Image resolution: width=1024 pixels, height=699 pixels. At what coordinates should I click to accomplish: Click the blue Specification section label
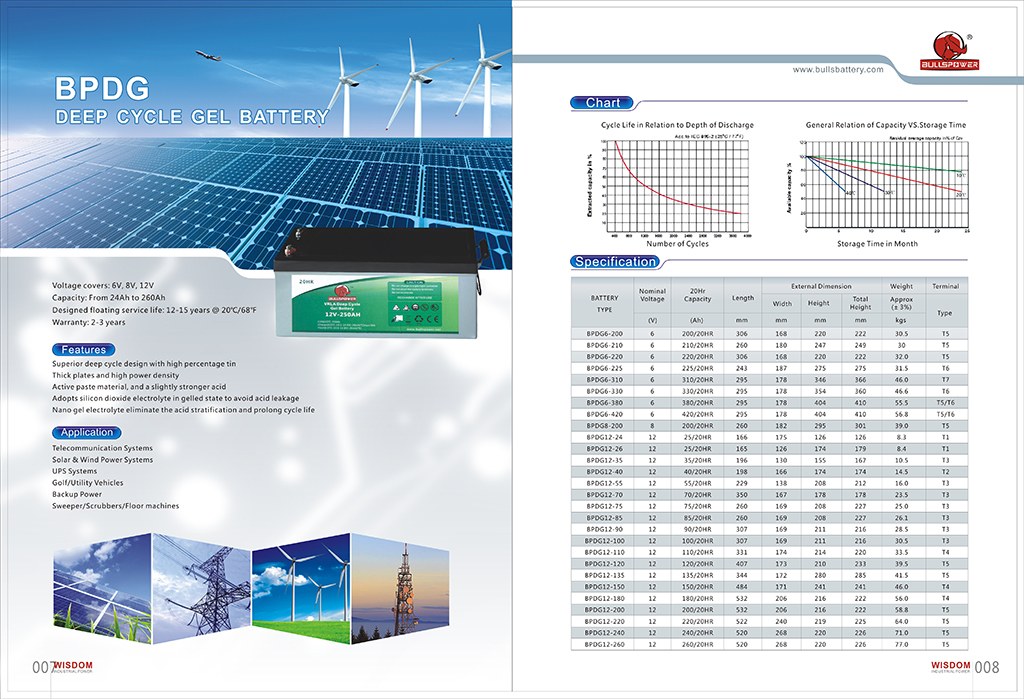[x=615, y=262]
